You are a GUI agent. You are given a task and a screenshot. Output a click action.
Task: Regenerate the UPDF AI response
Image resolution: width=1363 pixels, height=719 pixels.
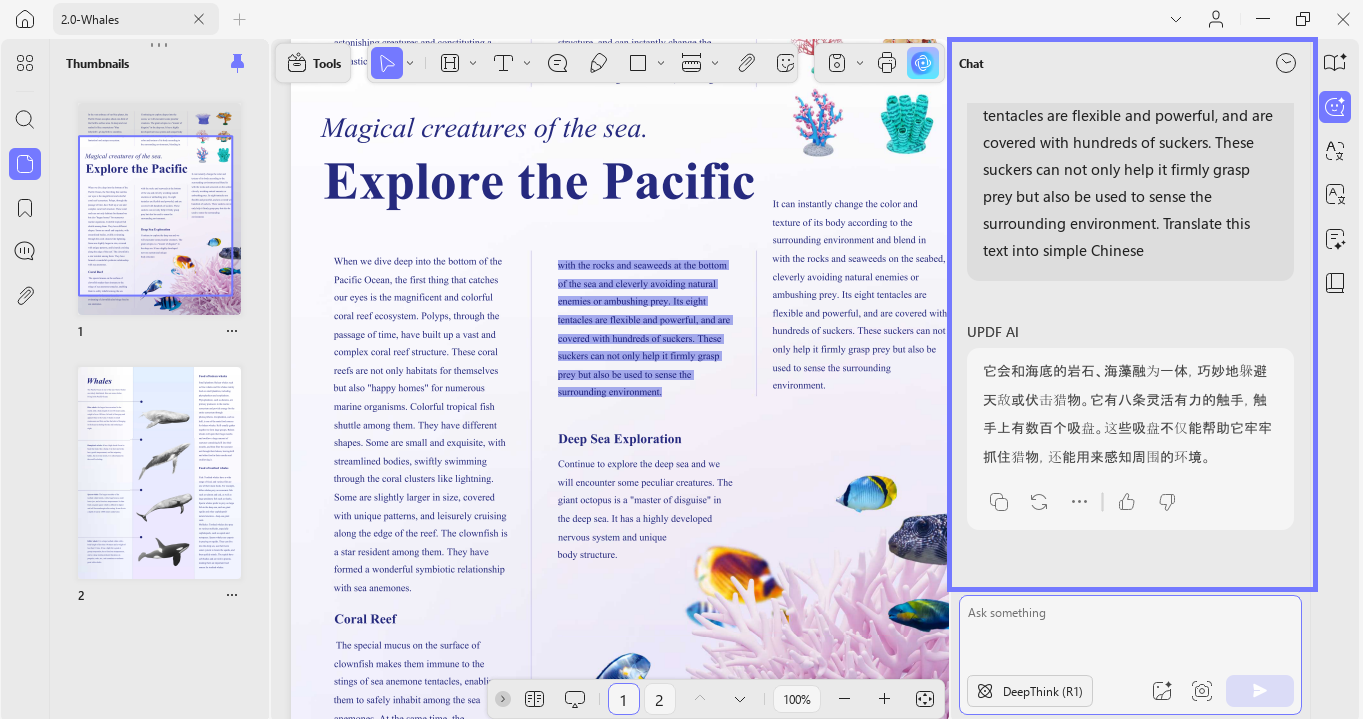click(x=1039, y=502)
